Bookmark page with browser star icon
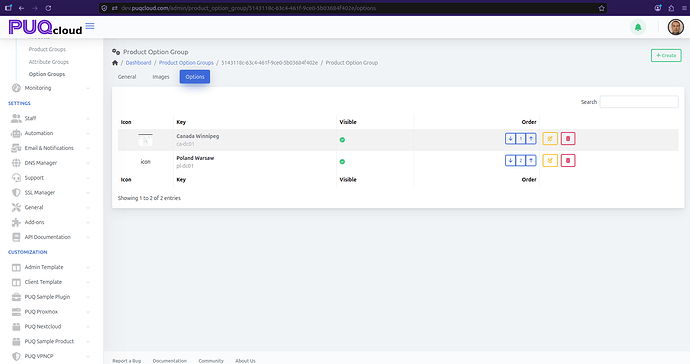The image size is (690, 364). pos(602,8)
